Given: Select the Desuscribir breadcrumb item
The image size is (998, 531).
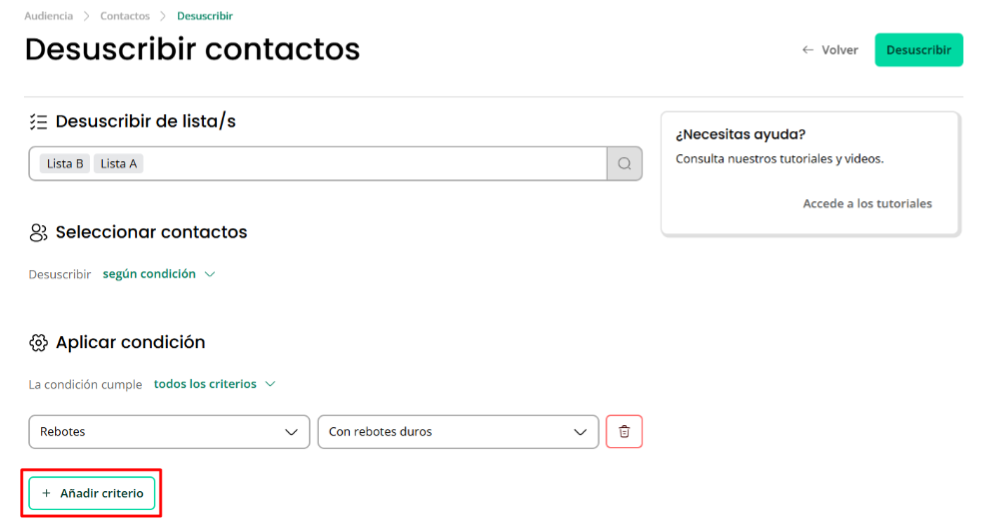Looking at the screenshot, I should pyautogui.click(x=205, y=16).
